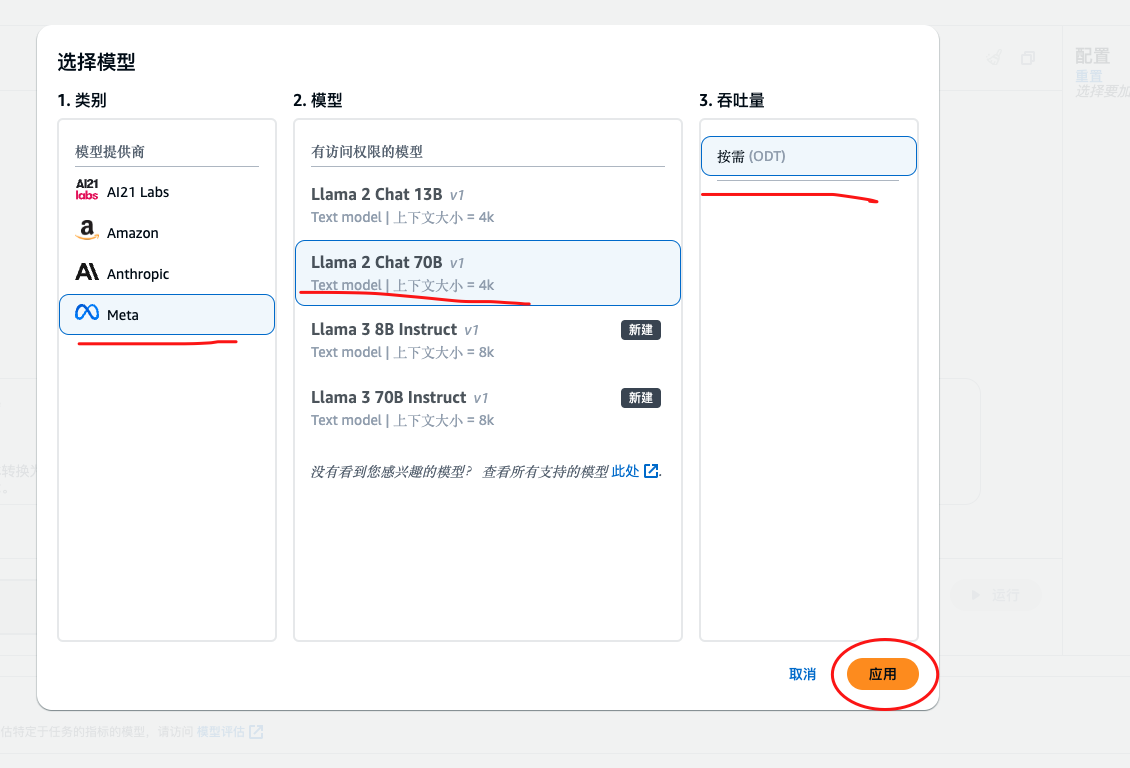The image size is (1130, 768).
Task: Confirm with the orange 应用 button
Action: [883, 674]
